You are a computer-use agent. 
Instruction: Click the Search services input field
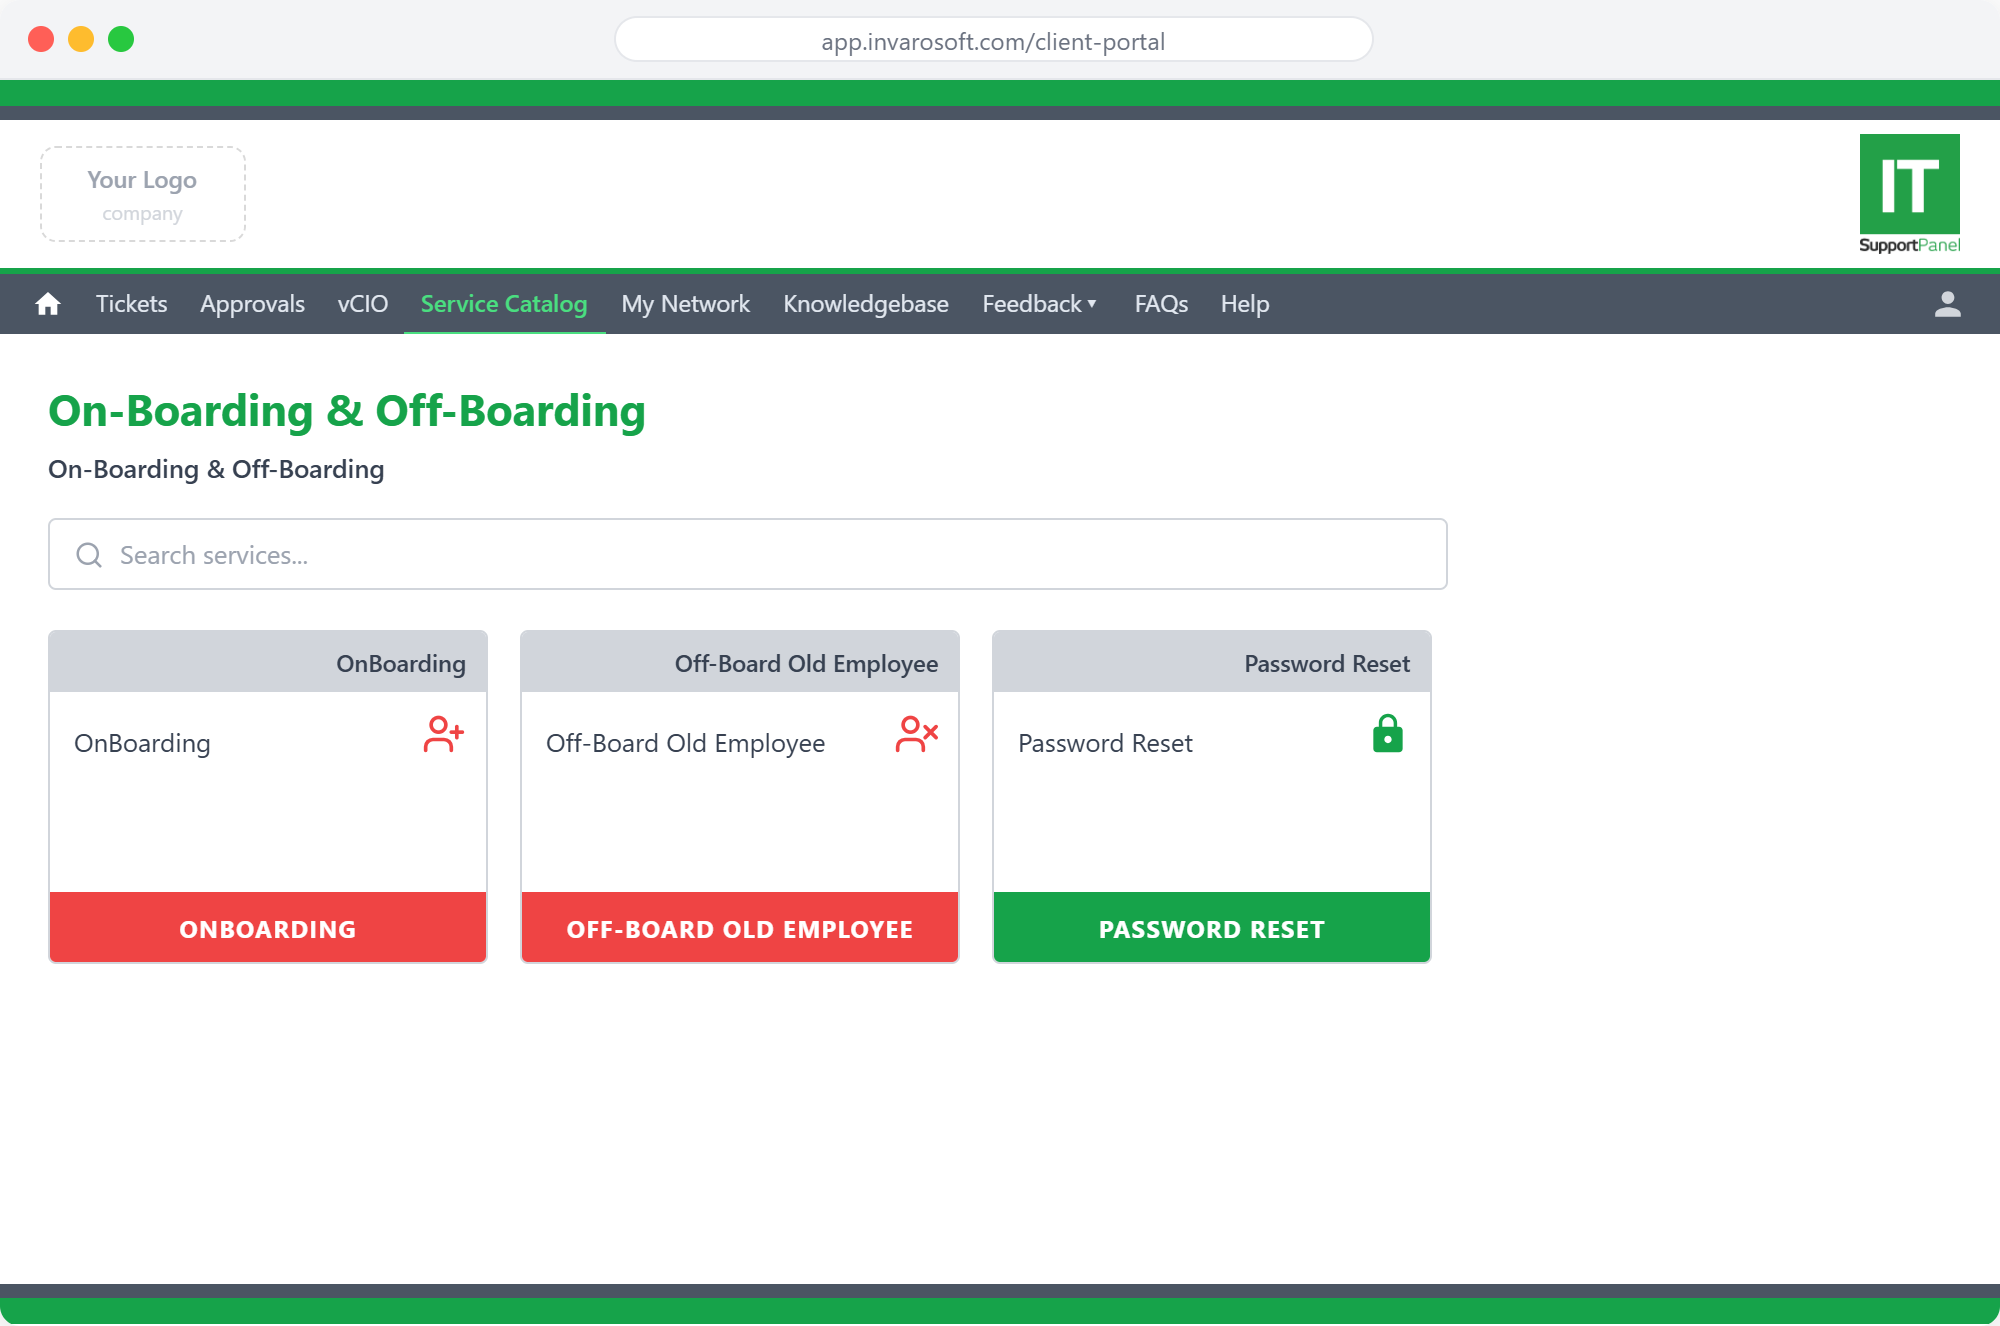(748, 554)
